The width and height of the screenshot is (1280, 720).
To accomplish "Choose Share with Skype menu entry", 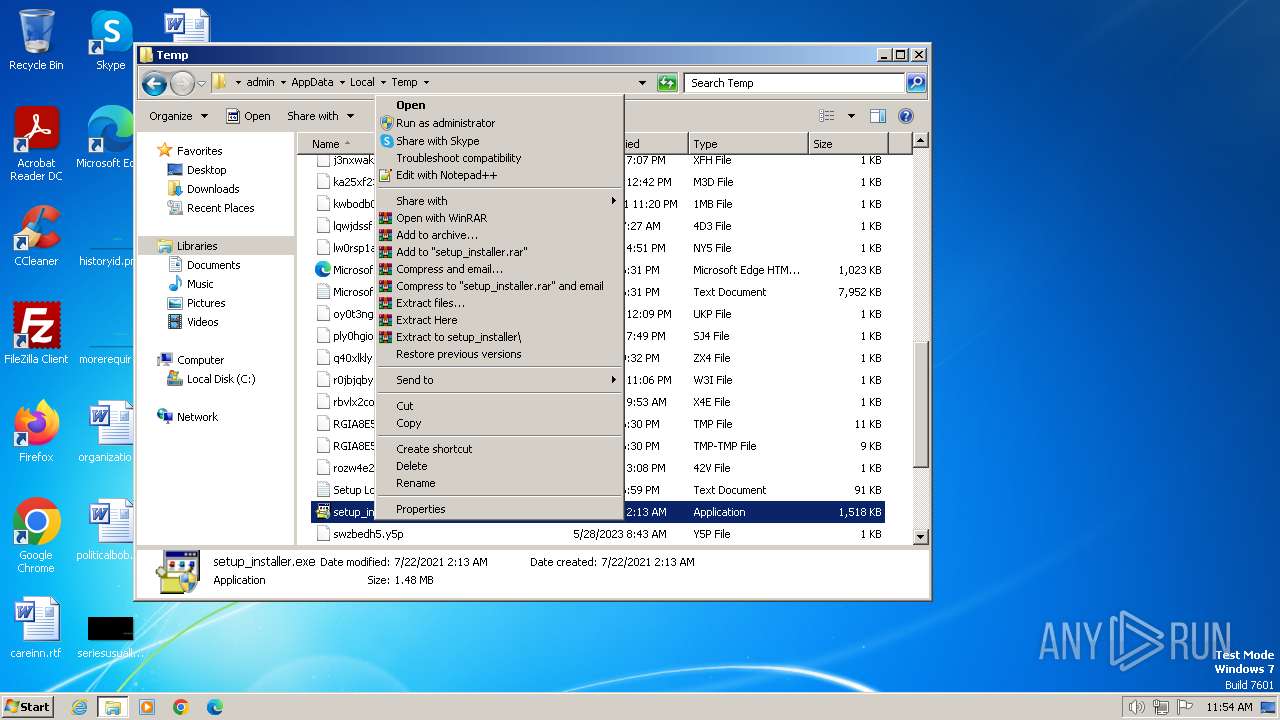I will (500, 141).
